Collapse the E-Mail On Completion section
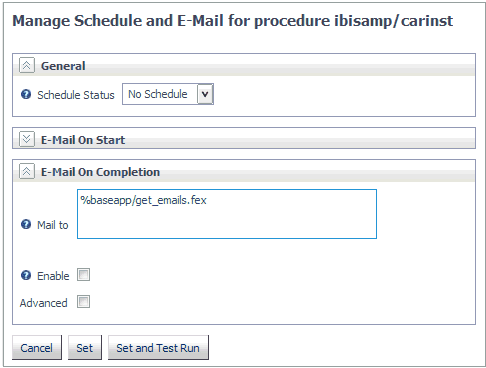Screen dimensions: 486x368 click(x=27, y=171)
